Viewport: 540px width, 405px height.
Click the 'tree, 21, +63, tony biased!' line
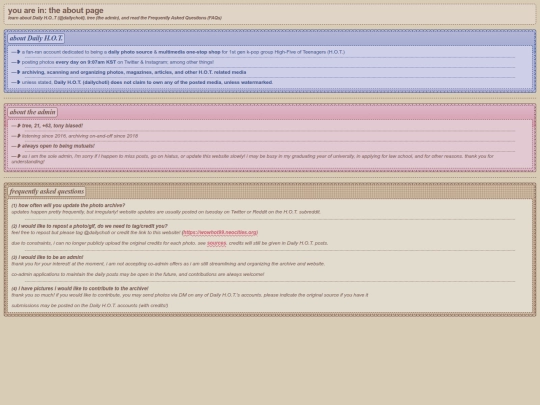52,126
